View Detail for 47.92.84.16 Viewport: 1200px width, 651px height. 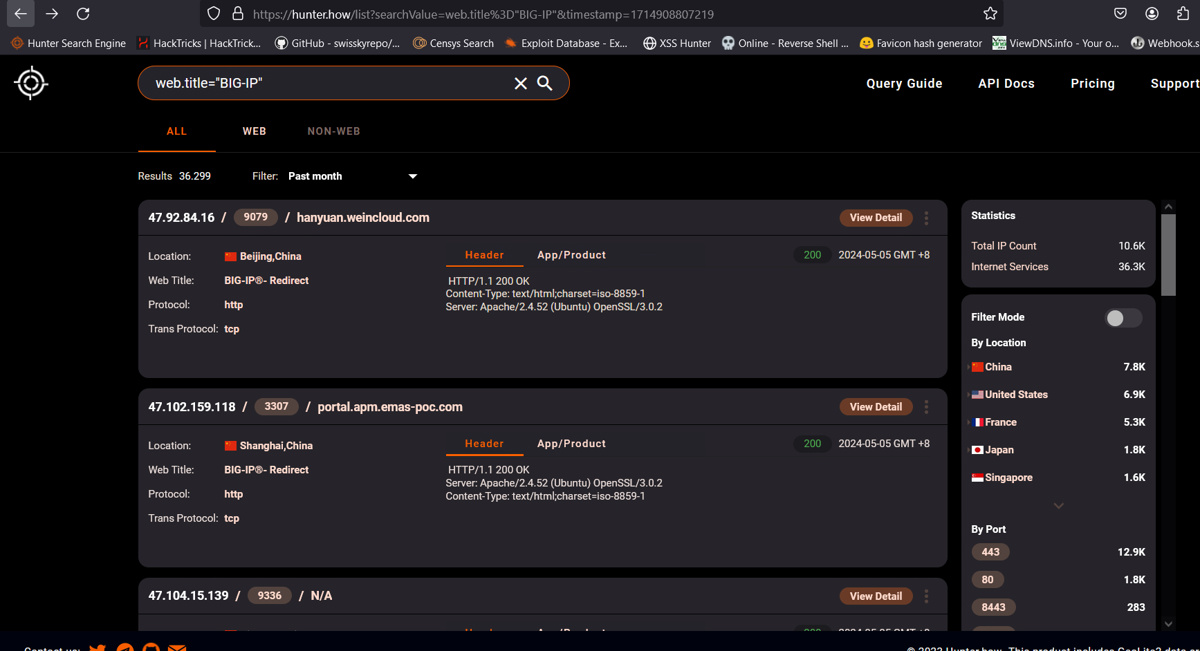[x=876, y=217]
